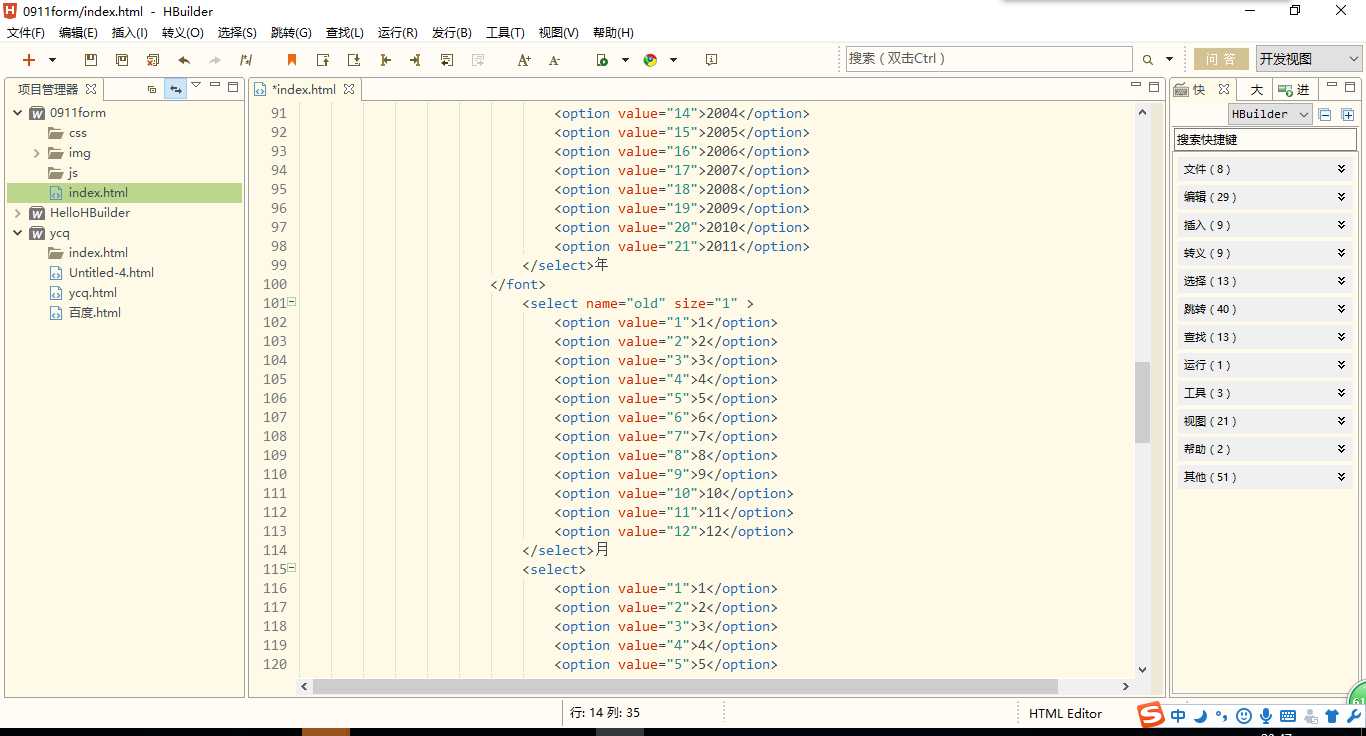Screen dimensions: 1366x736
Task: Collapse code fold at line 101
Action: tap(292, 301)
